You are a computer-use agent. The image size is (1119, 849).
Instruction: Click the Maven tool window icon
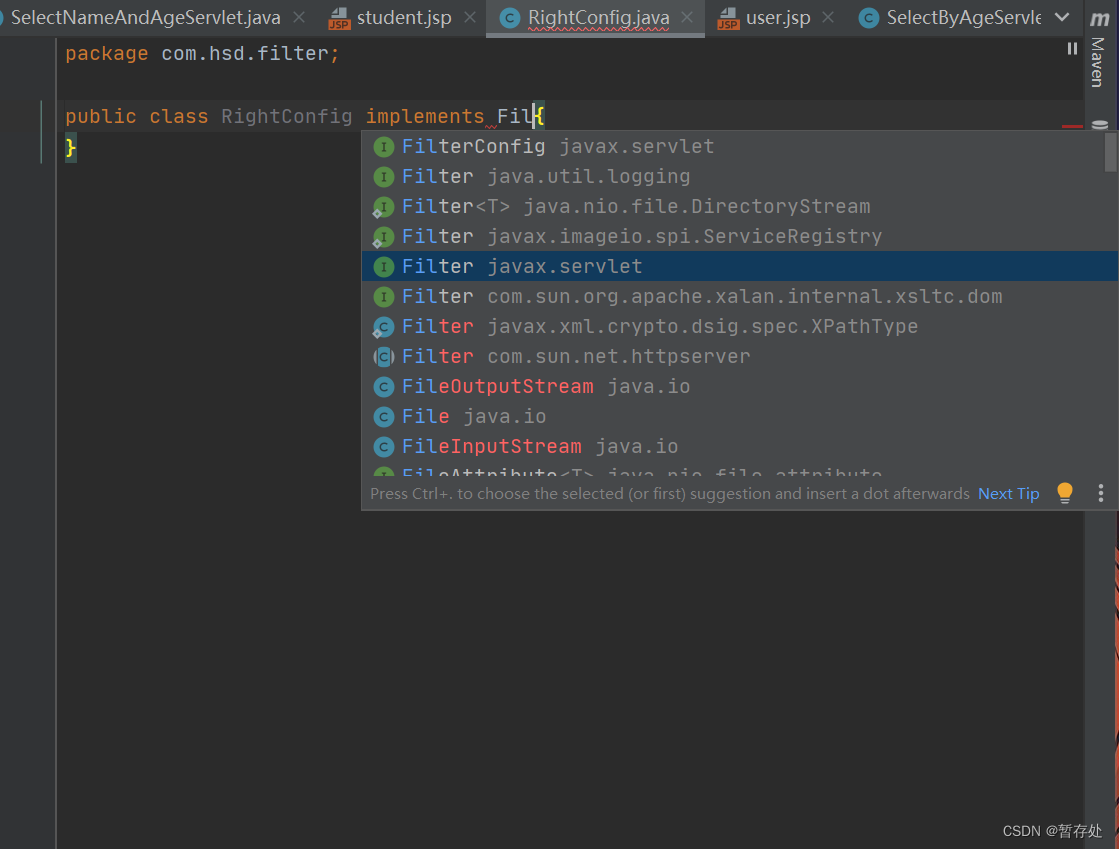click(x=1099, y=19)
